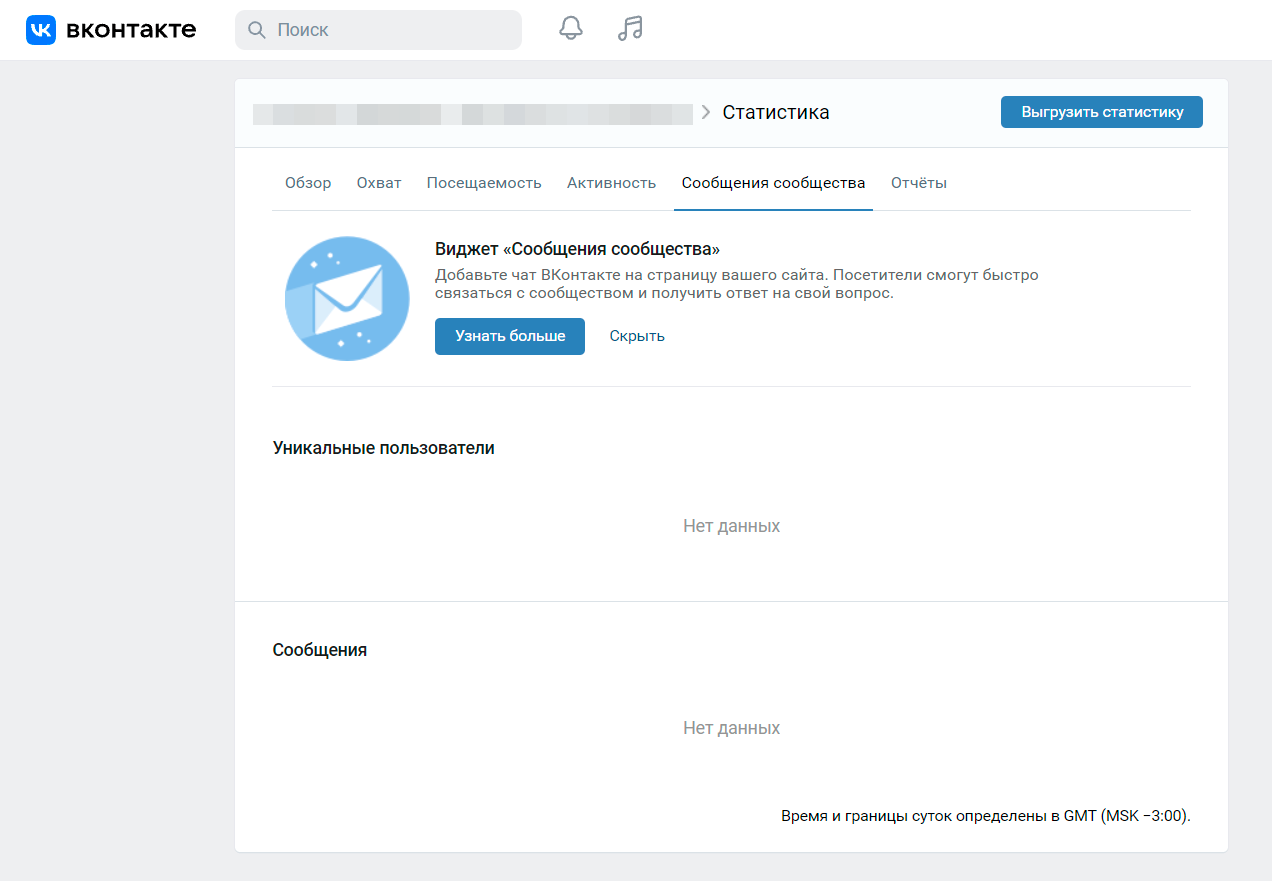The image size is (1272, 881).
Task: Select the Сообщения сообщества tab
Action: (774, 183)
